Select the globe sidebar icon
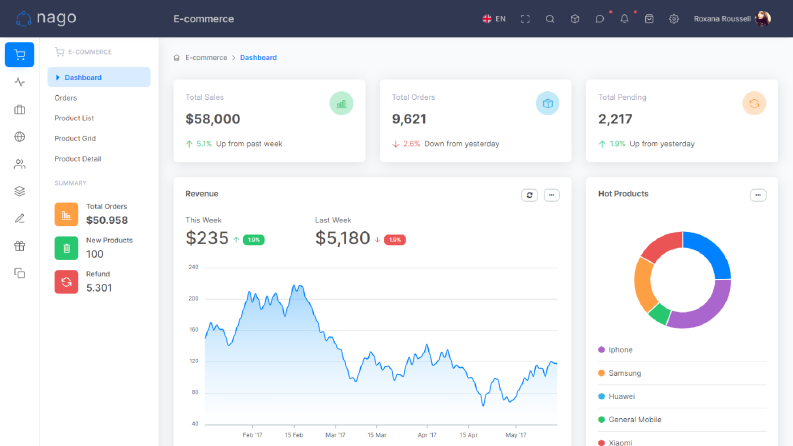The height and width of the screenshot is (446, 793). click(20, 137)
